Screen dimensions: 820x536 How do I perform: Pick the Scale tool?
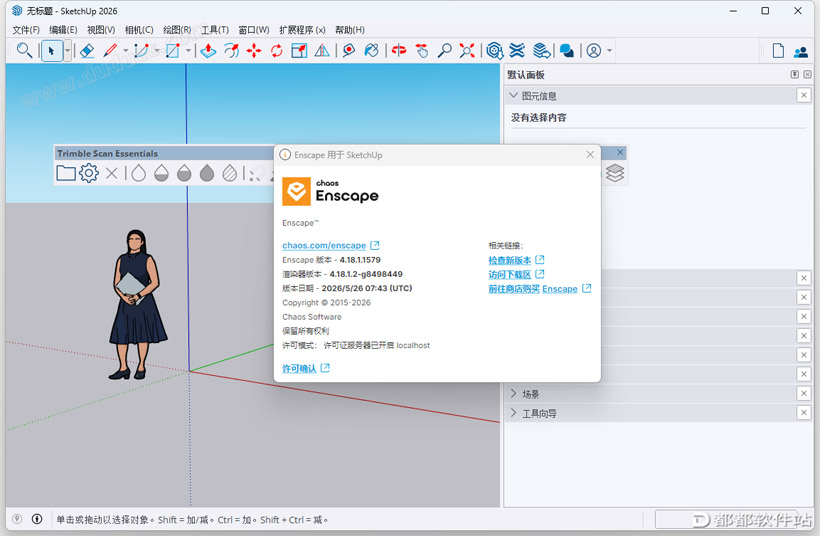point(299,51)
